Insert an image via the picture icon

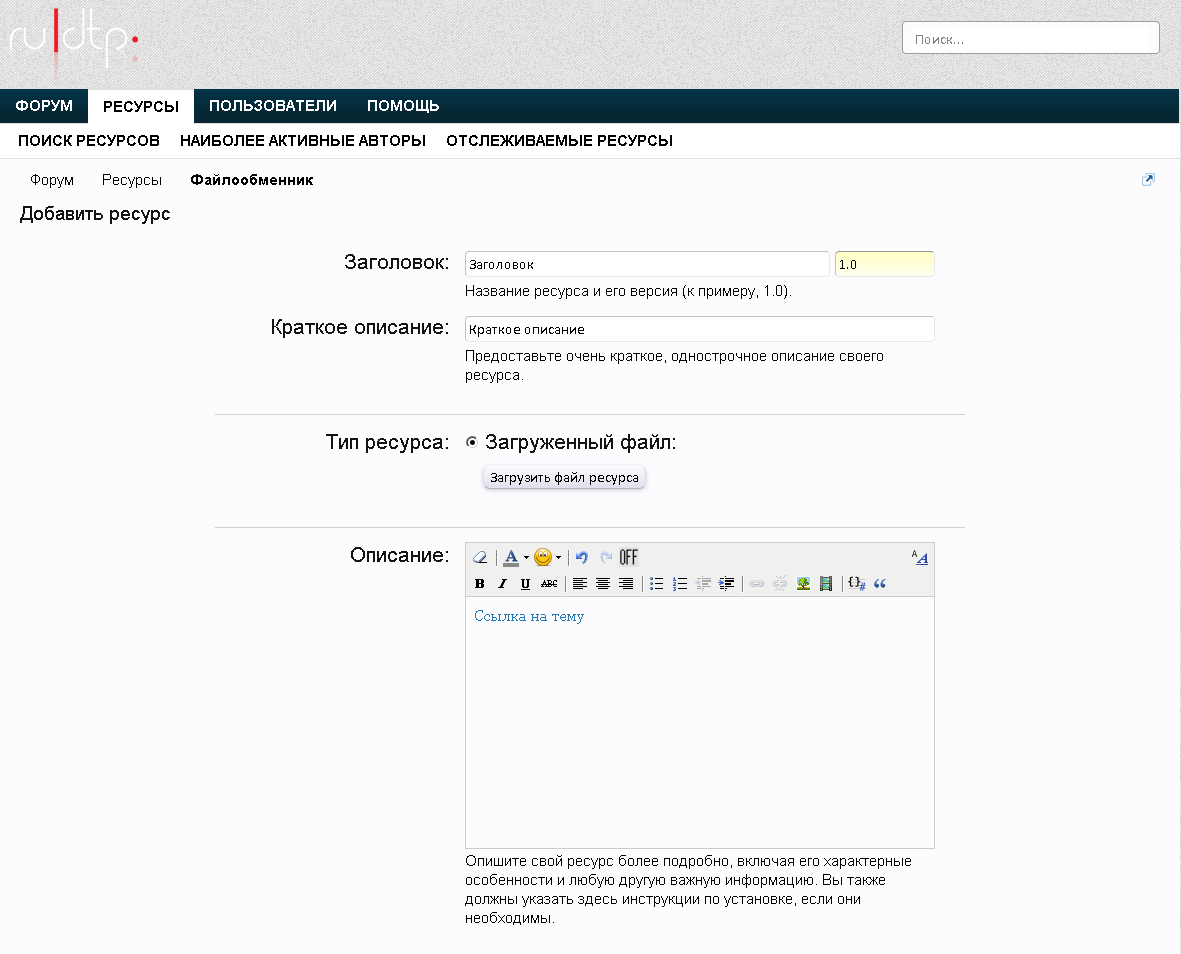click(x=804, y=584)
